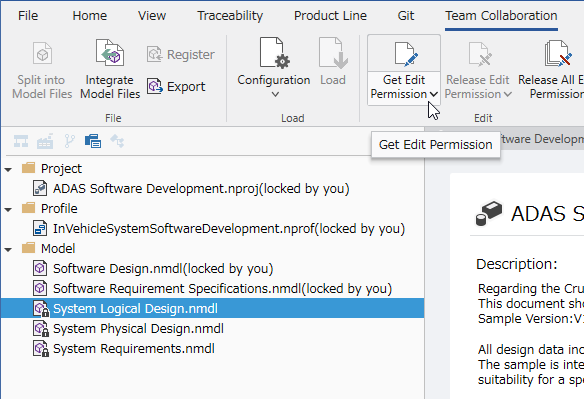Click the Integrate Model Files icon
Viewport: 584px width, 399px height.
110,53
